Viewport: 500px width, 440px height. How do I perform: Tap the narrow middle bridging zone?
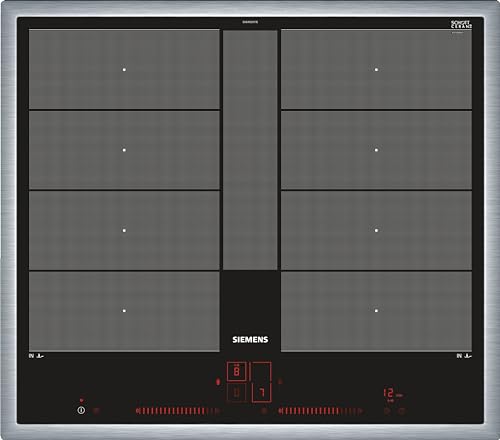[x=250, y=150]
